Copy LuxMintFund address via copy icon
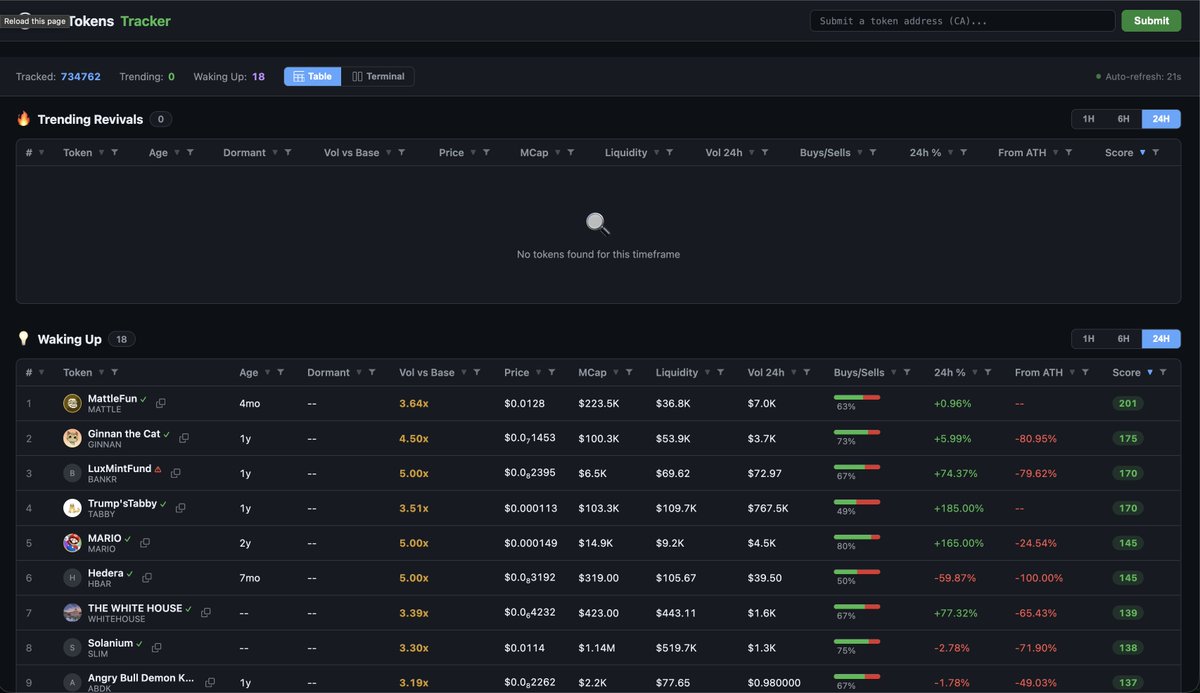 175,473
